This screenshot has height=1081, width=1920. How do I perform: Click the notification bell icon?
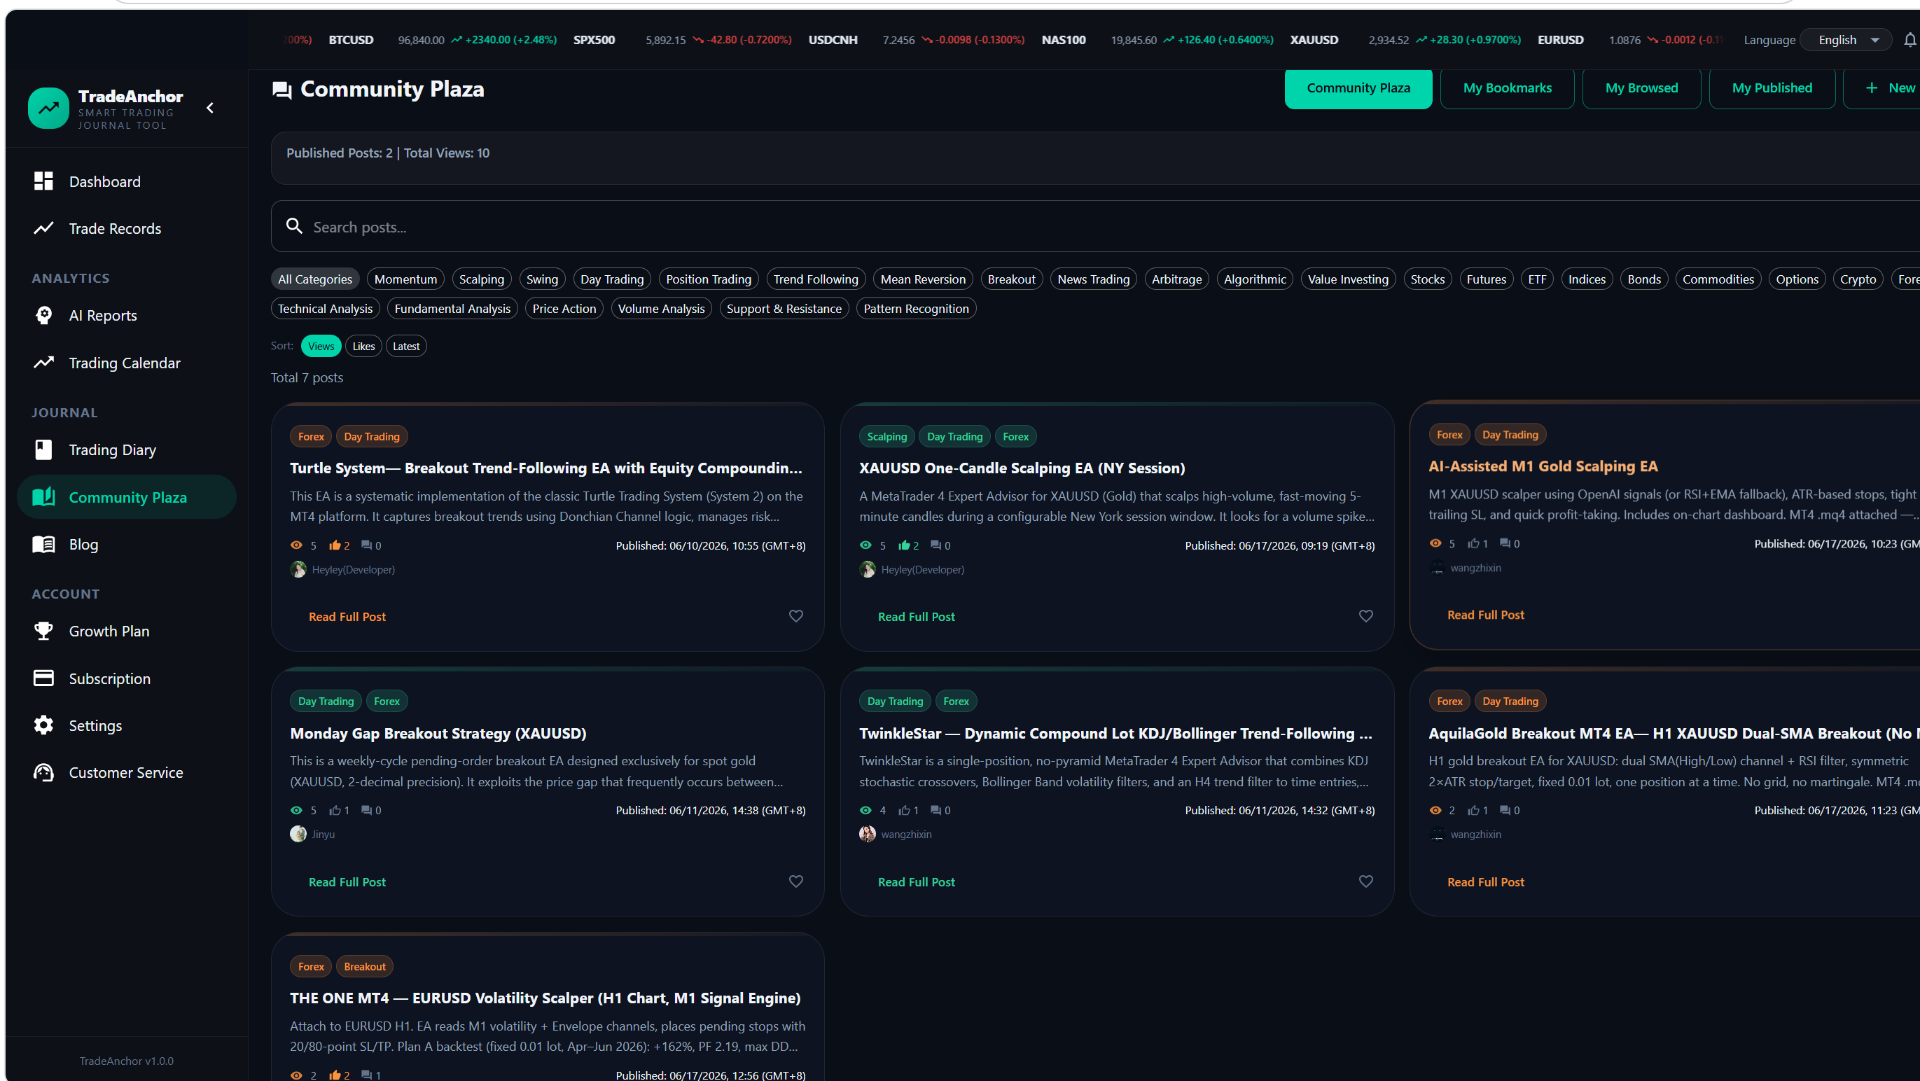(x=1909, y=40)
